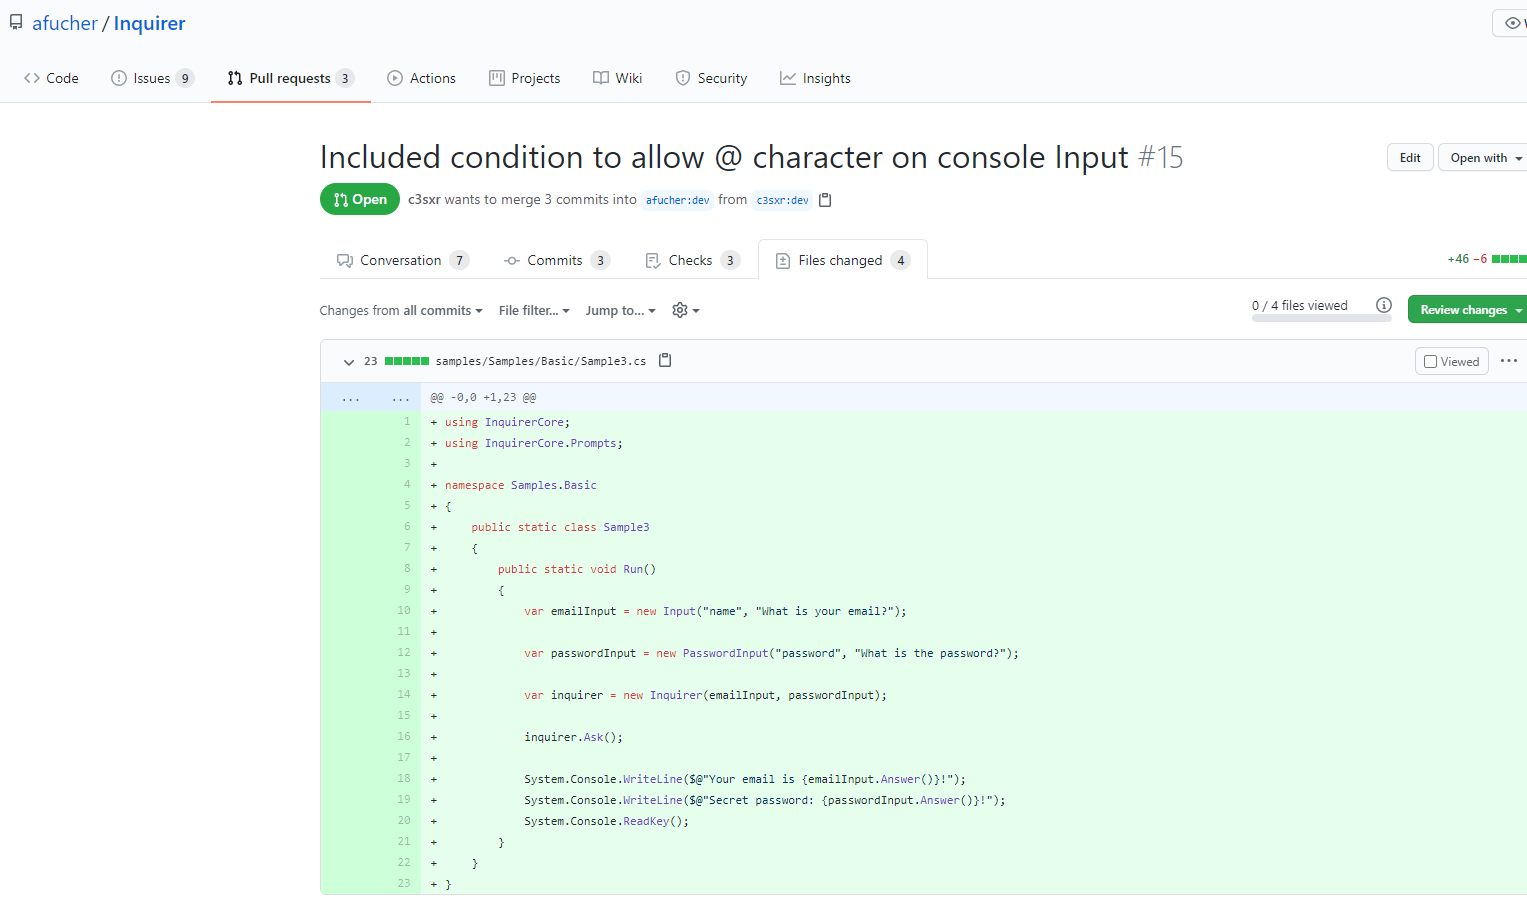The width and height of the screenshot is (1527, 904).
Task: Collapse the Sample3.cs file diff
Action: click(x=349, y=362)
